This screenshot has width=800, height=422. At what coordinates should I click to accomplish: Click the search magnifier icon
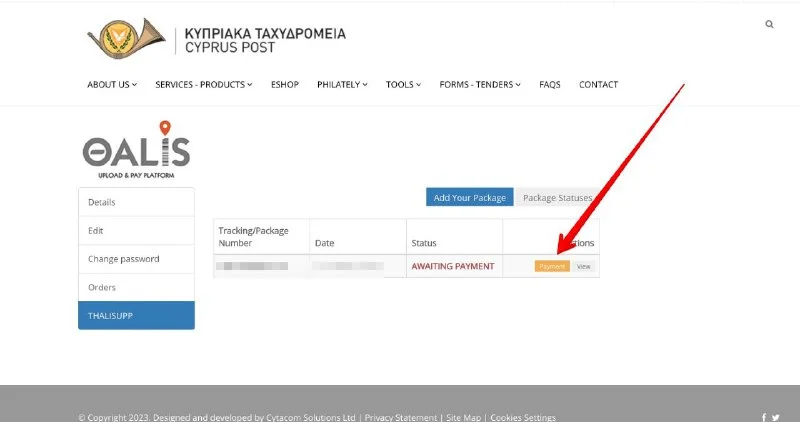pyautogui.click(x=769, y=24)
